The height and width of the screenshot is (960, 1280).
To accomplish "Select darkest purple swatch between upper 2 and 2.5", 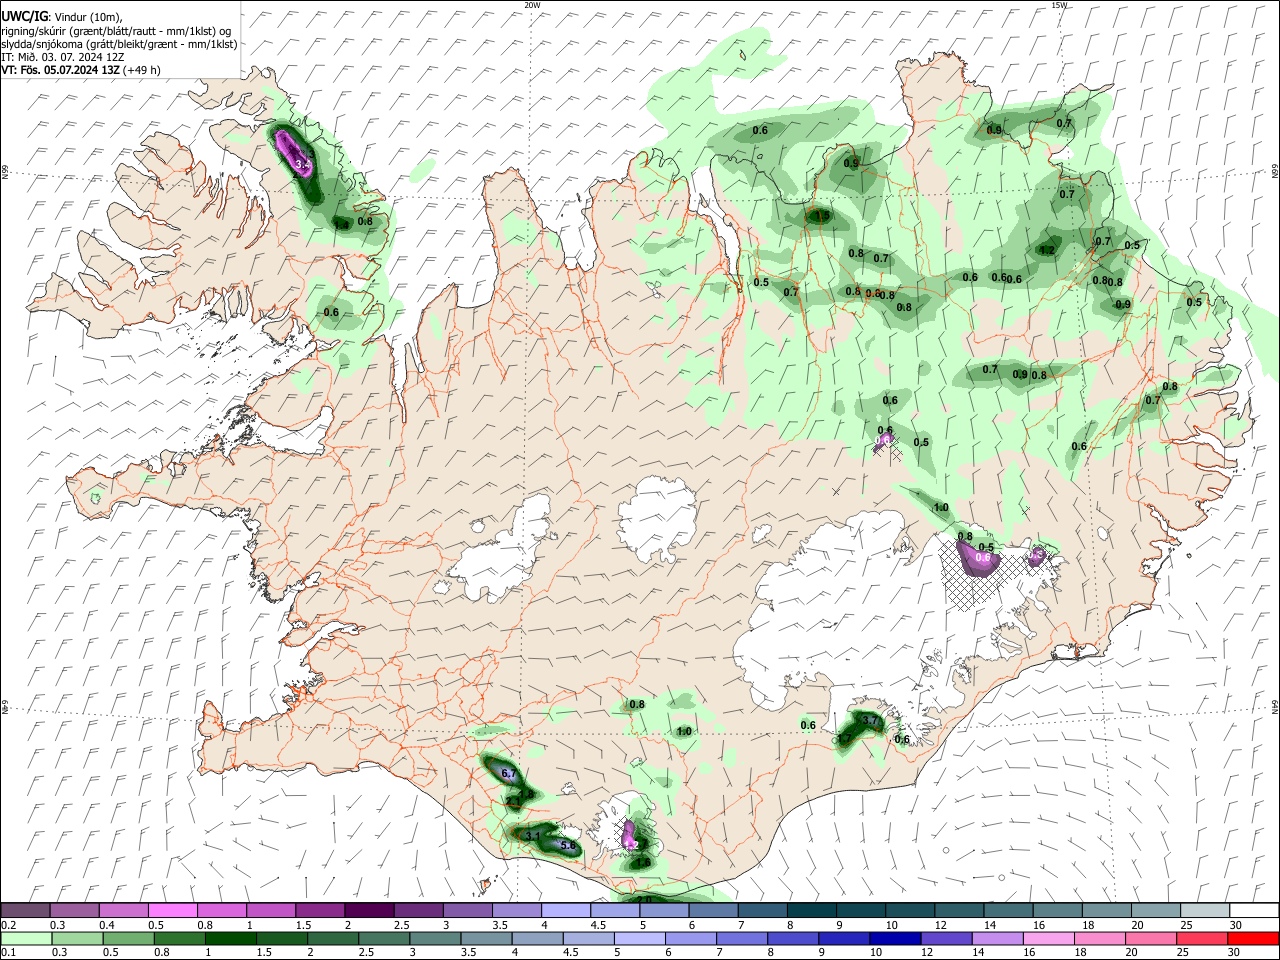I will 369,911.
